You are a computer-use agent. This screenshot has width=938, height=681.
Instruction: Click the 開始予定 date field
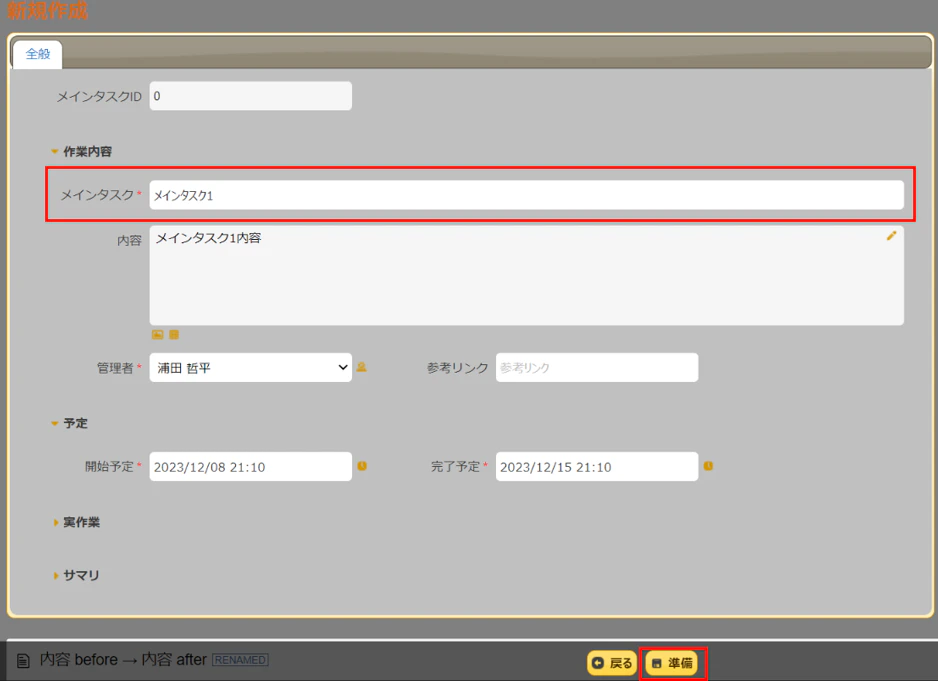(x=251, y=466)
